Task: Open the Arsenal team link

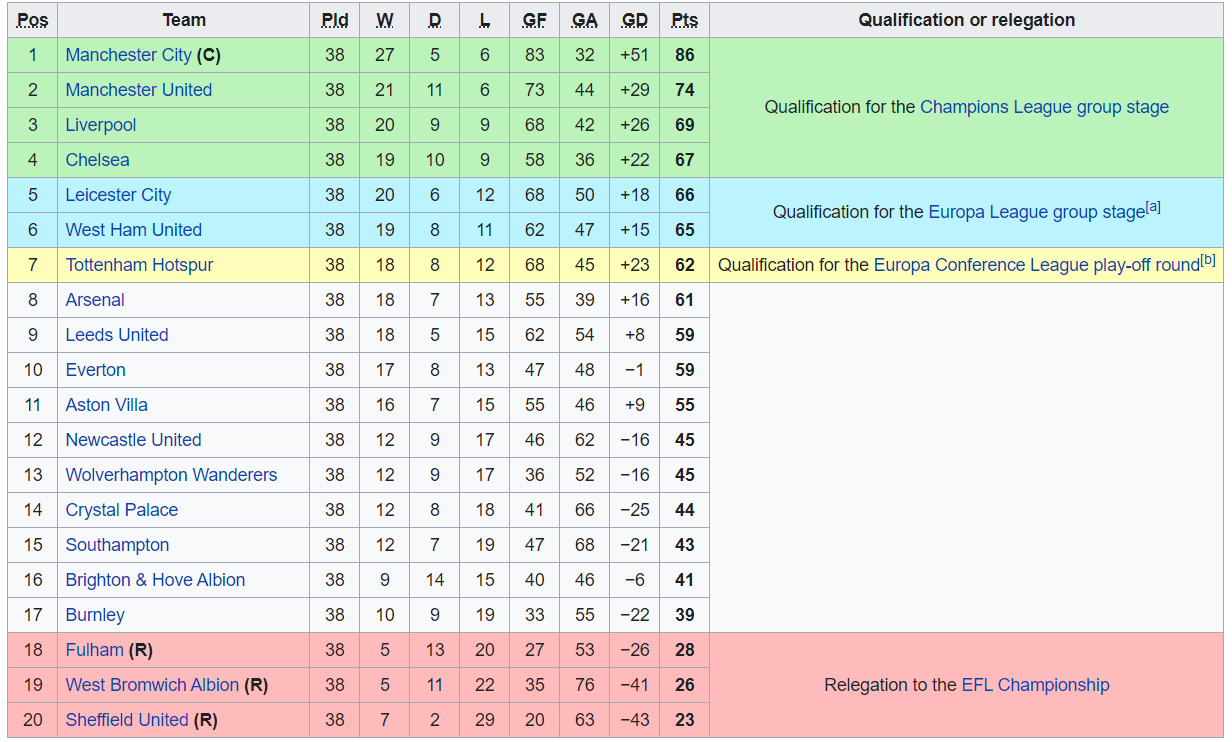Action: coord(95,300)
